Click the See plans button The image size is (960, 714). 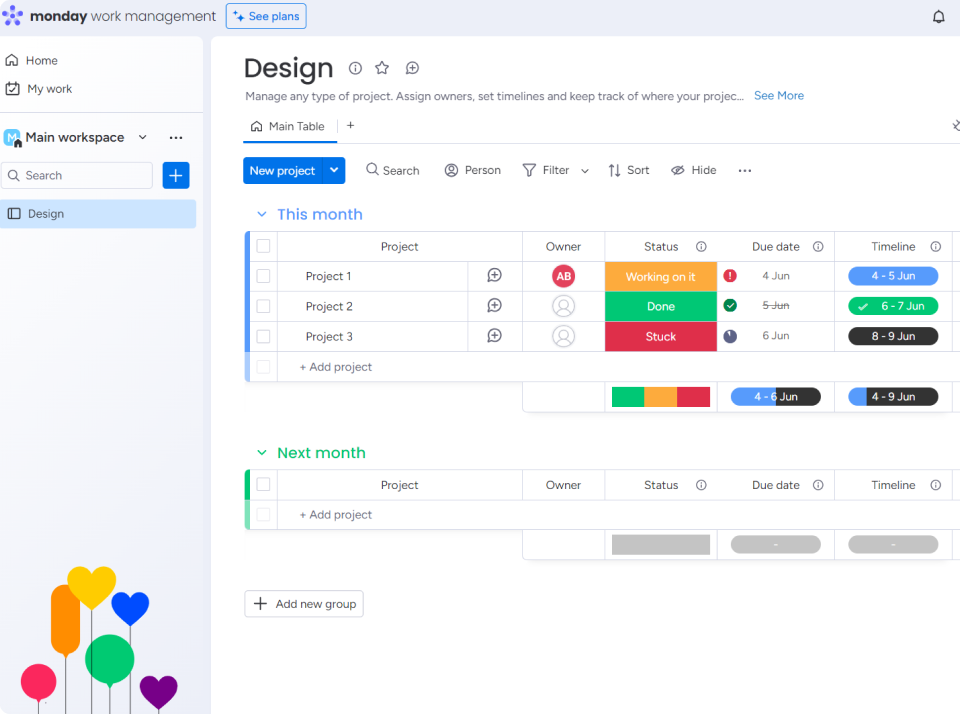266,16
